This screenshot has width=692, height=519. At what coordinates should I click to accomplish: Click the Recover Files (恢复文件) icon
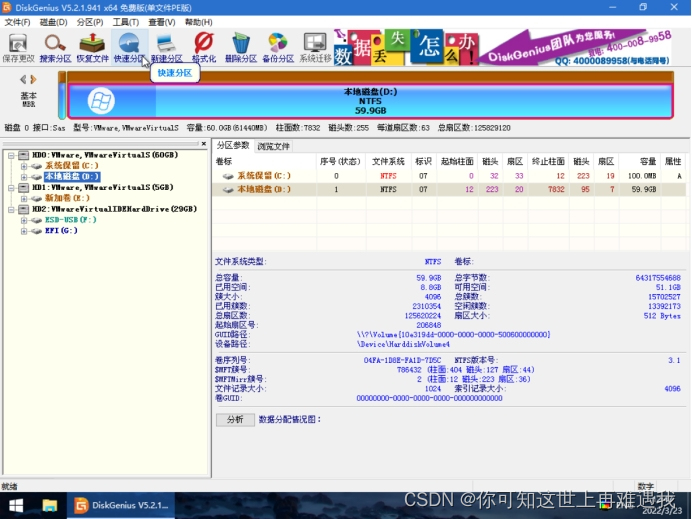(x=92, y=48)
